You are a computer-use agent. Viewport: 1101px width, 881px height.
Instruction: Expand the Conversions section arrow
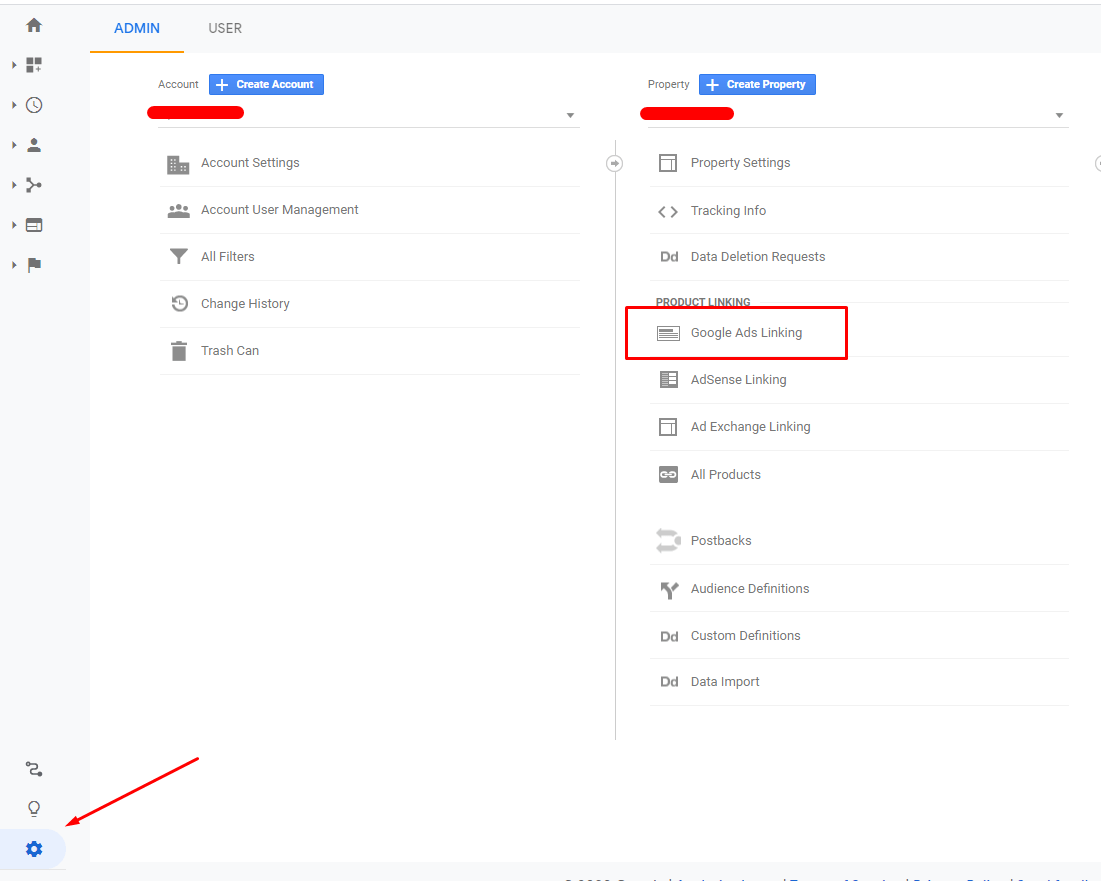[x=14, y=265]
